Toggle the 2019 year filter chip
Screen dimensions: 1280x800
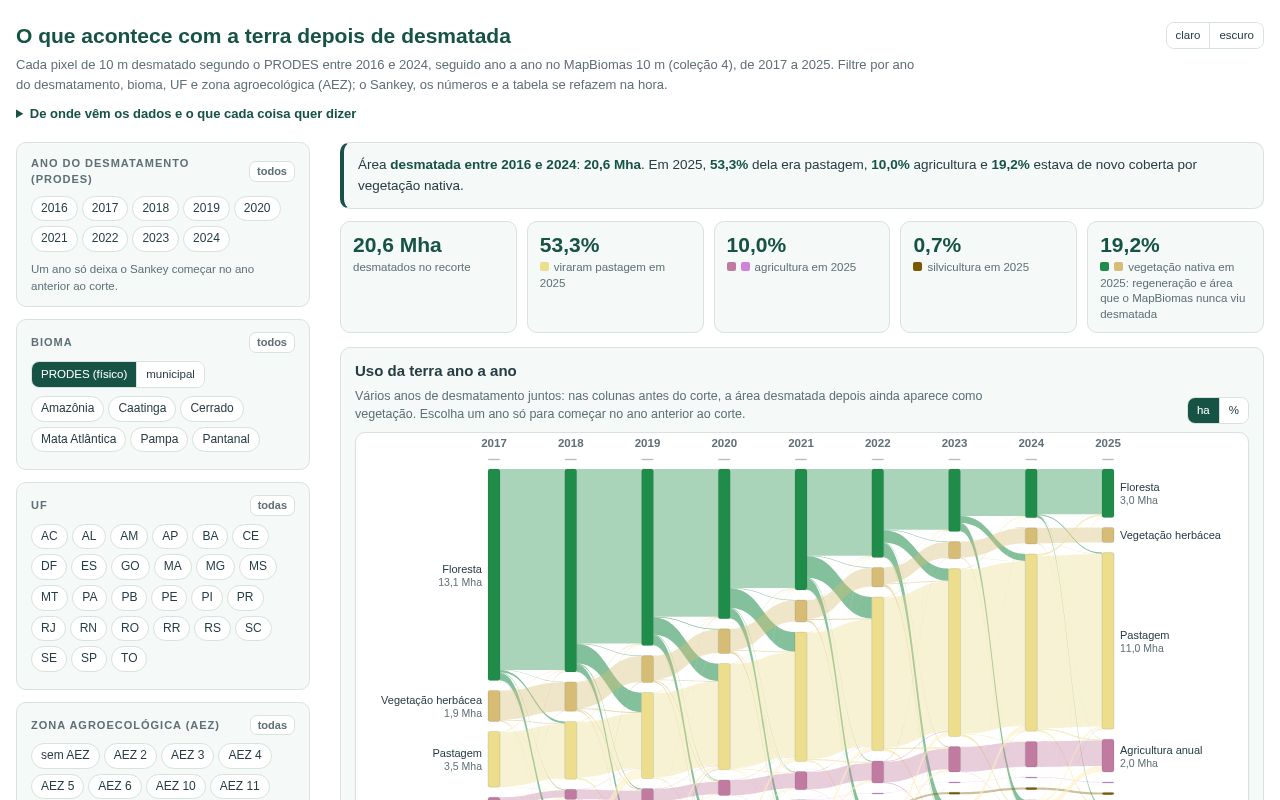click(206, 208)
